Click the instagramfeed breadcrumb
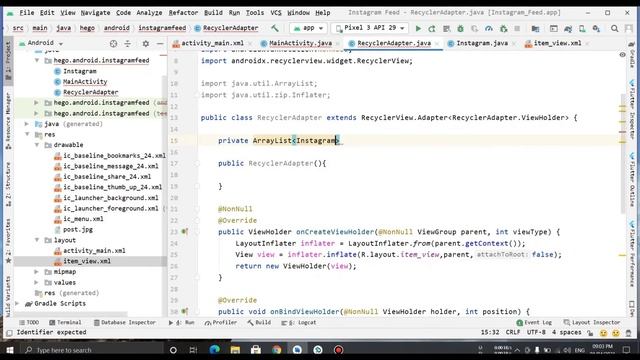 coord(162,28)
